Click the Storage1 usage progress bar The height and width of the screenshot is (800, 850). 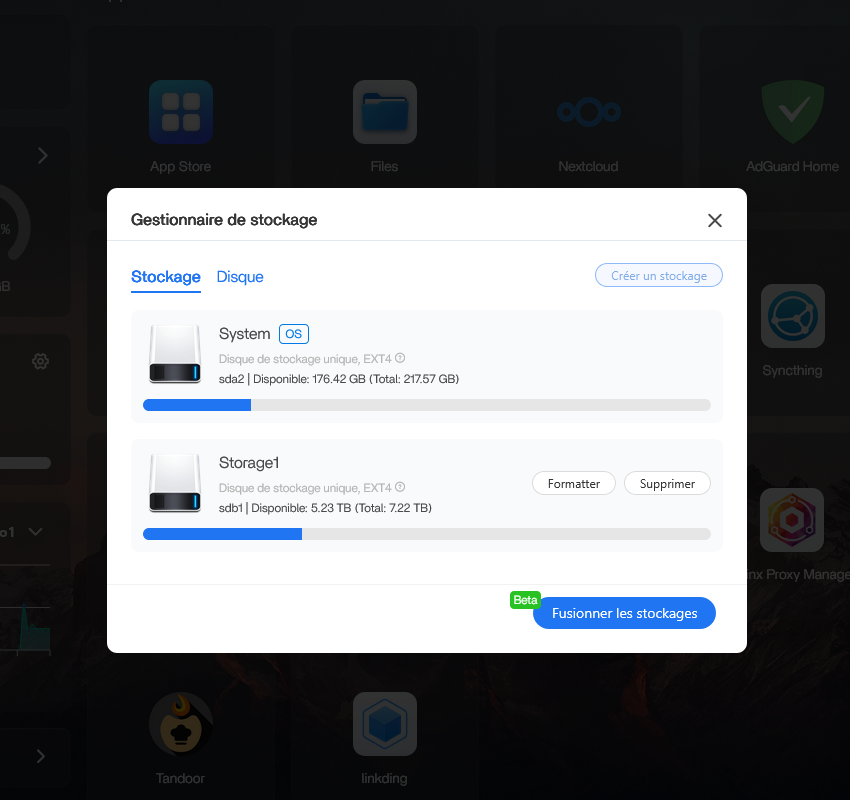click(427, 534)
